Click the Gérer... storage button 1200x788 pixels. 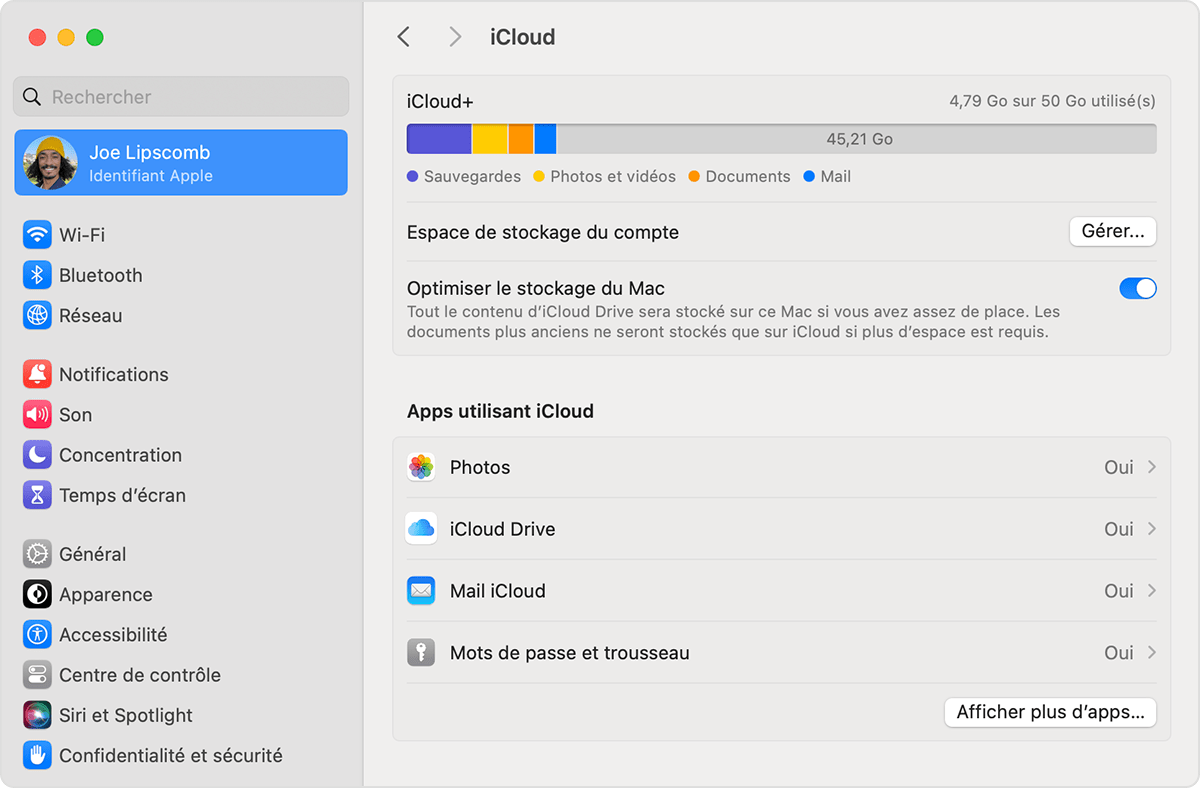(x=1112, y=232)
